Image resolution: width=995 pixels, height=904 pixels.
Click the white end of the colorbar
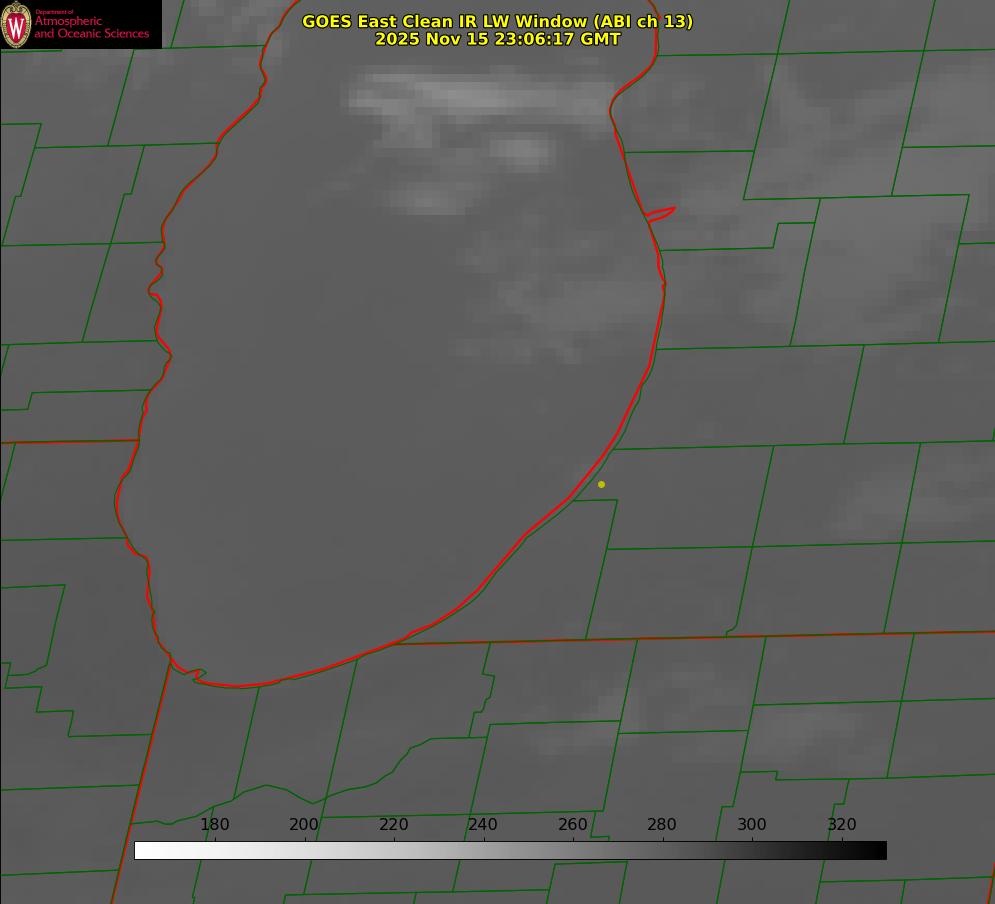tap(142, 851)
